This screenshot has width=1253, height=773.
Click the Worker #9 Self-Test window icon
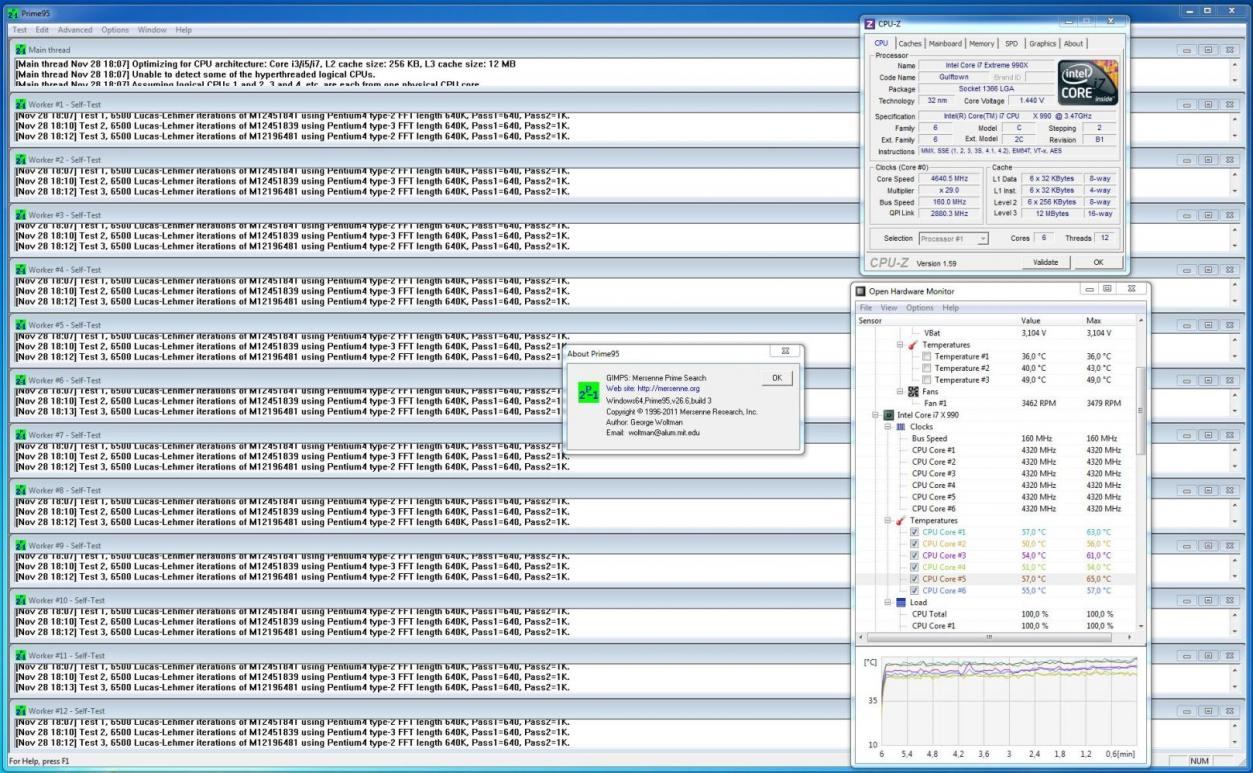tap(21, 545)
